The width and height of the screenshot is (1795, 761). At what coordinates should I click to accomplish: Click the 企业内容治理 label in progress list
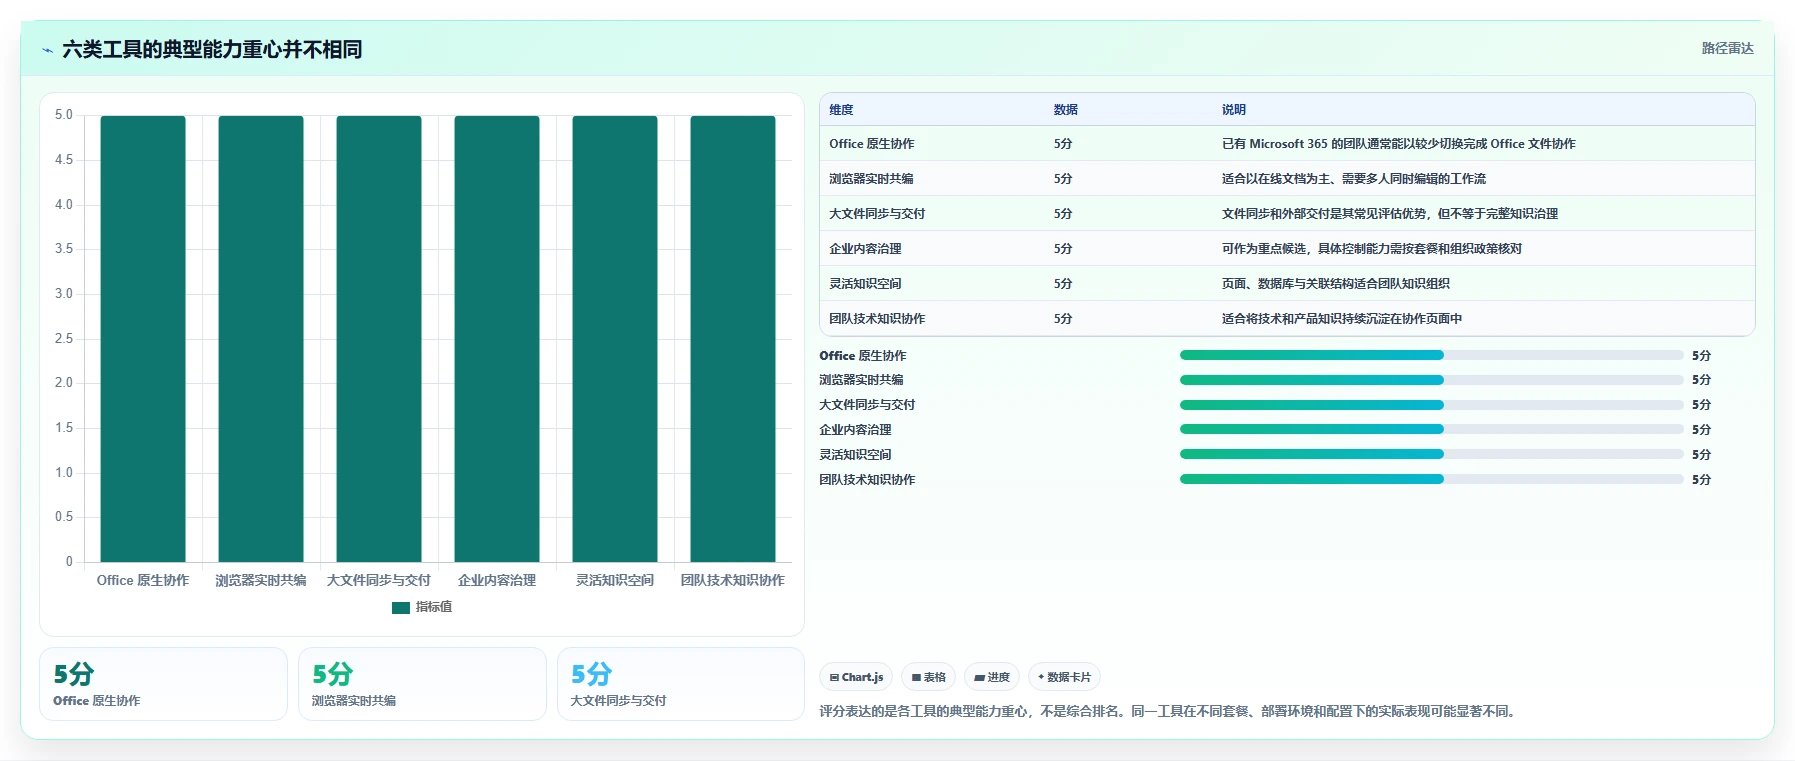855,430
